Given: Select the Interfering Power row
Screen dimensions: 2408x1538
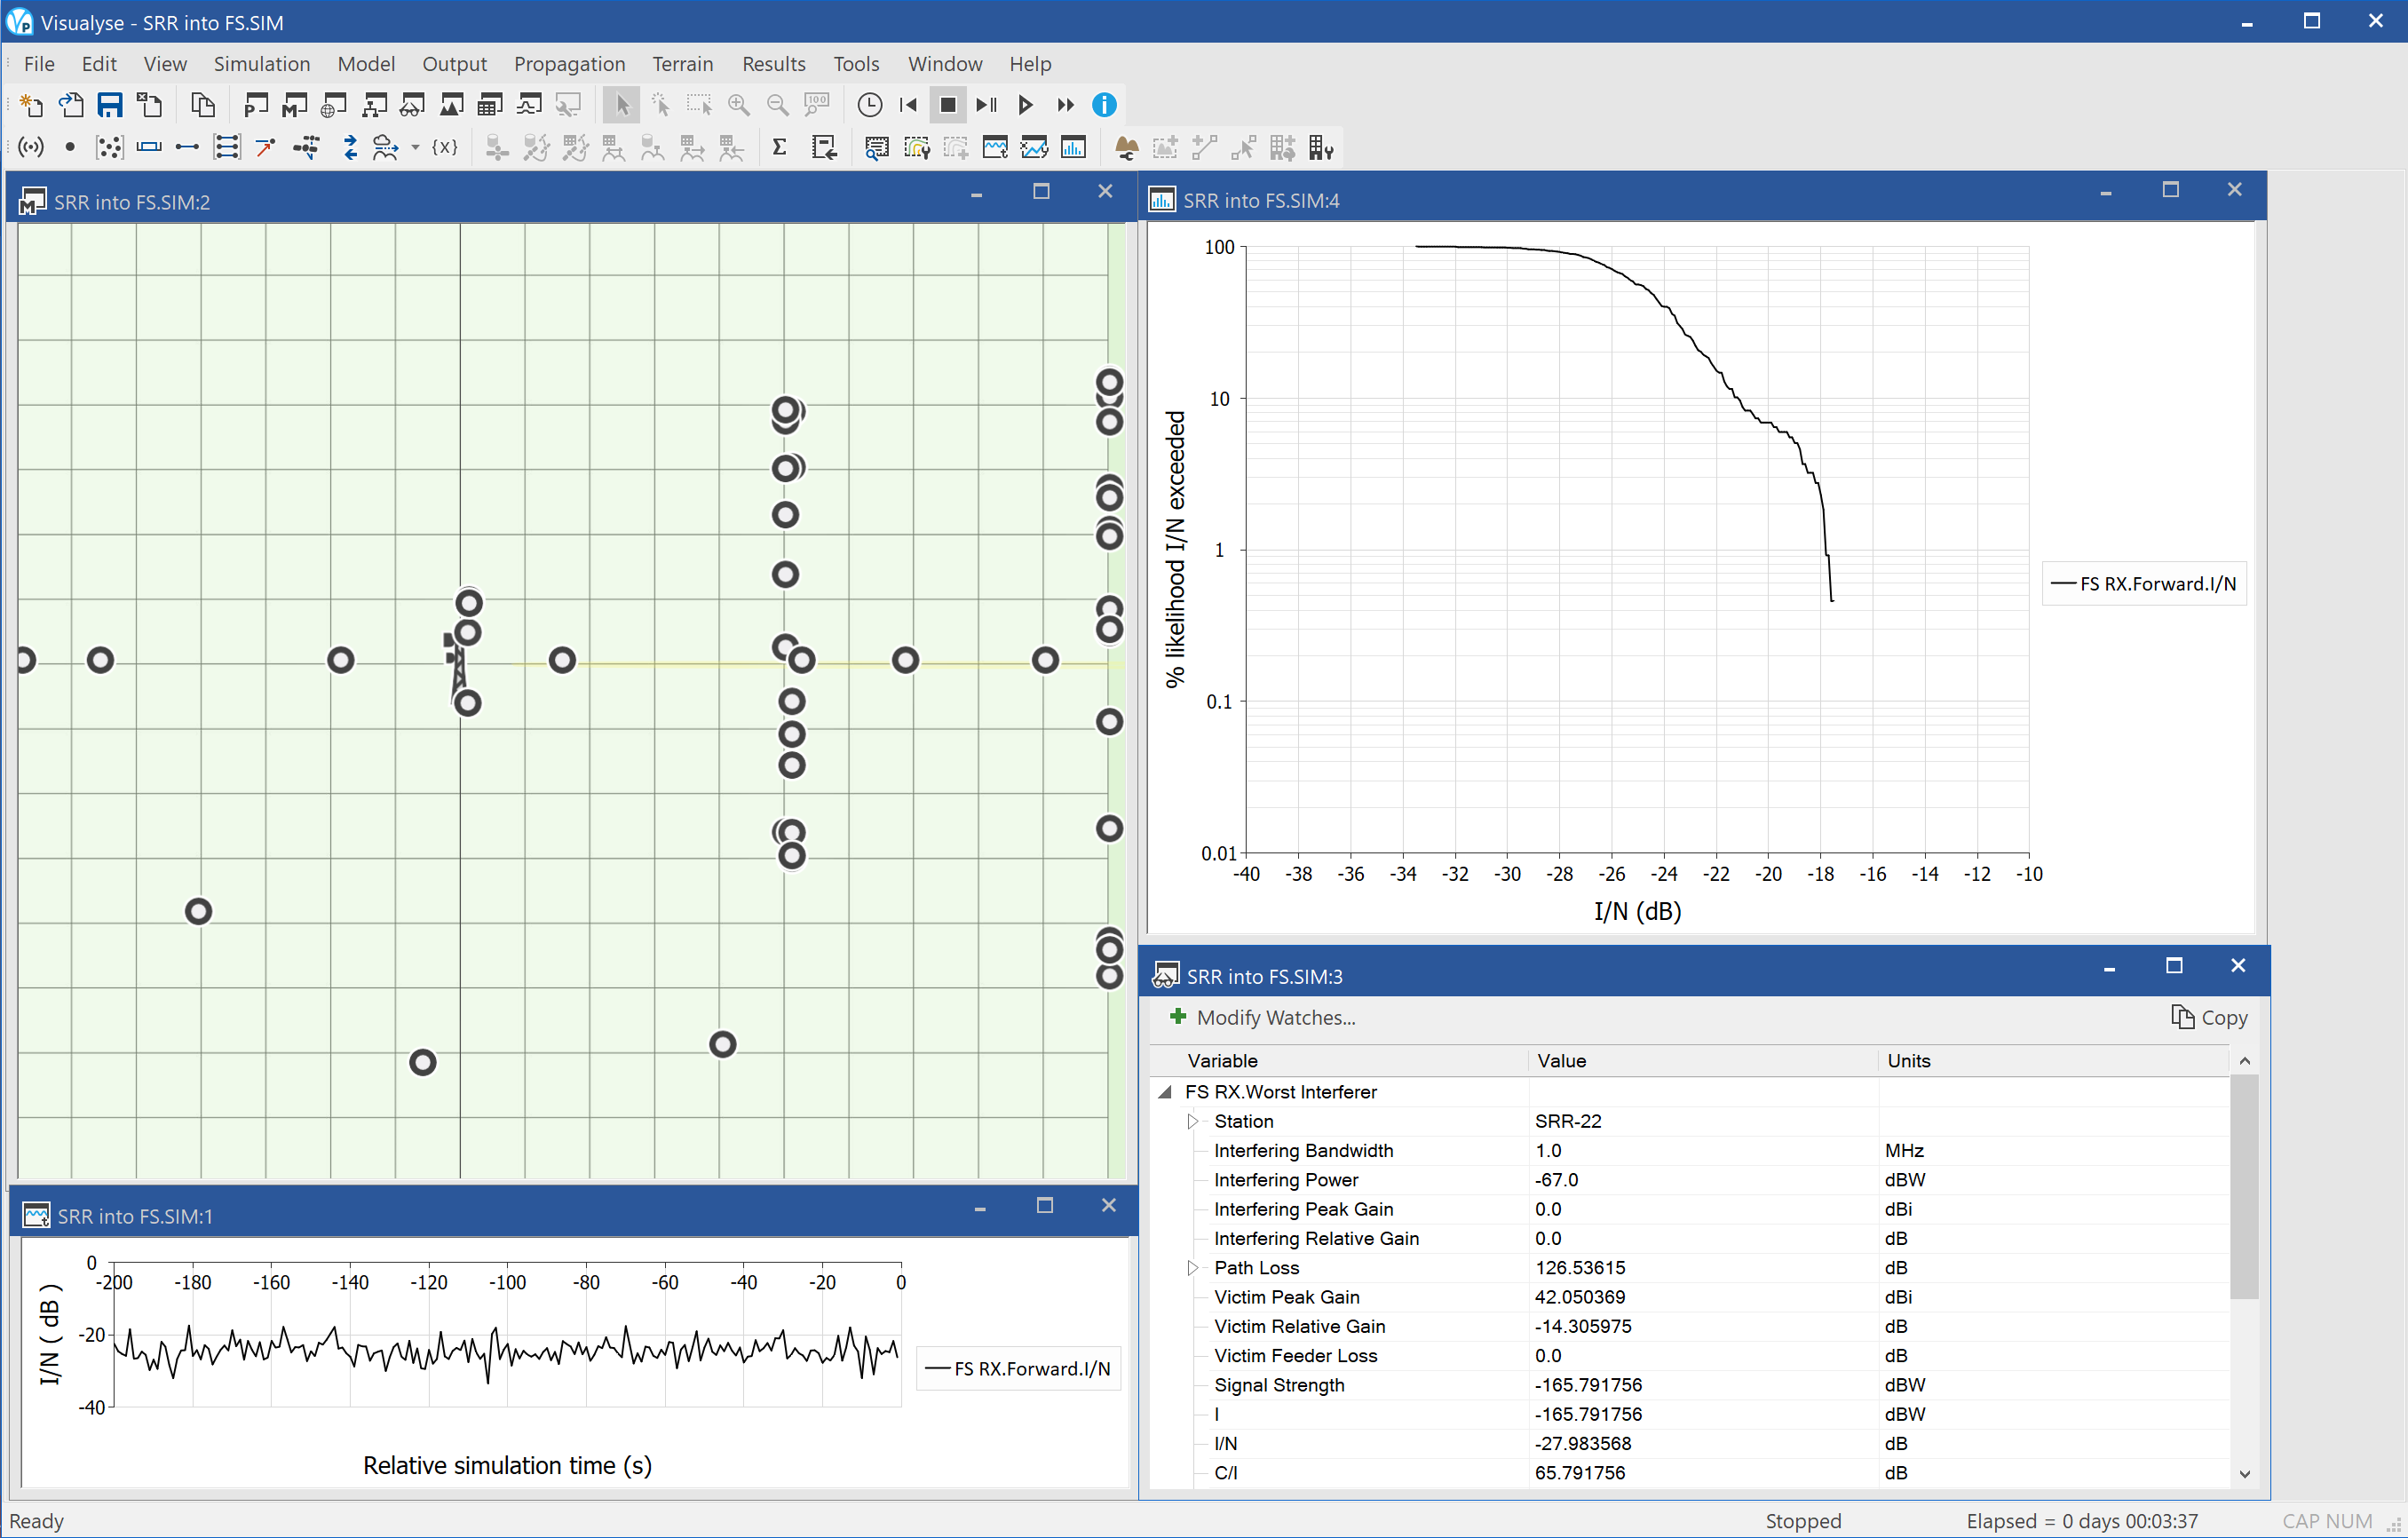Looking at the screenshot, I should (x=1690, y=1180).
